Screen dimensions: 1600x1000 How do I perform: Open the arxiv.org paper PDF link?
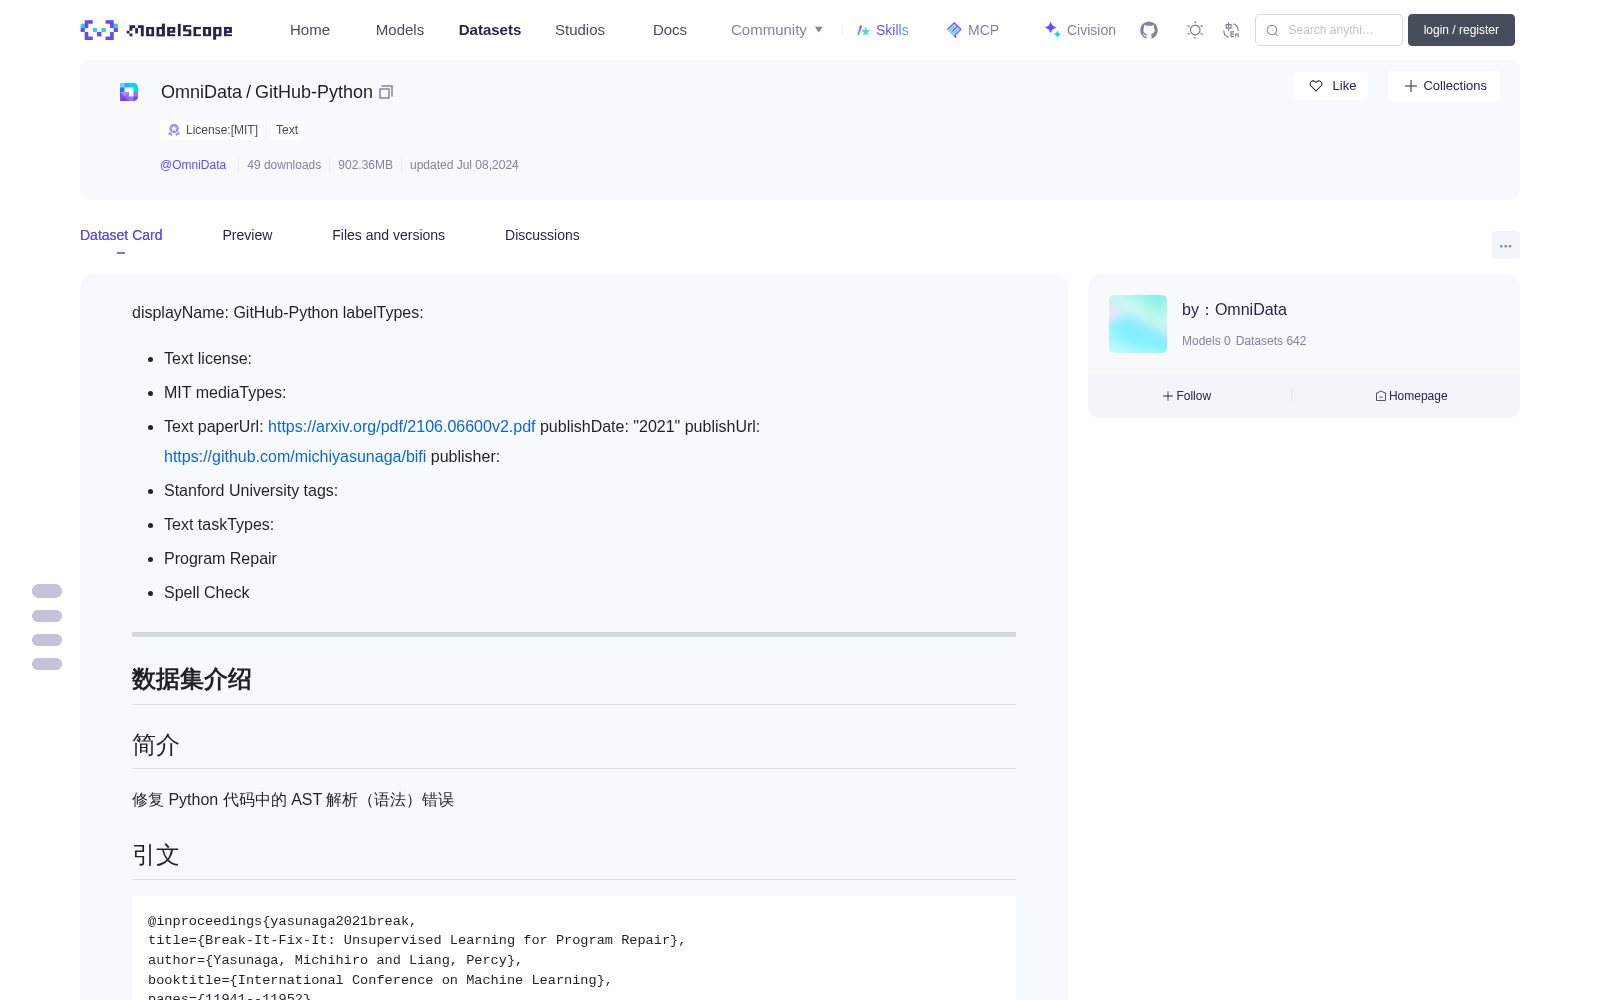(402, 426)
